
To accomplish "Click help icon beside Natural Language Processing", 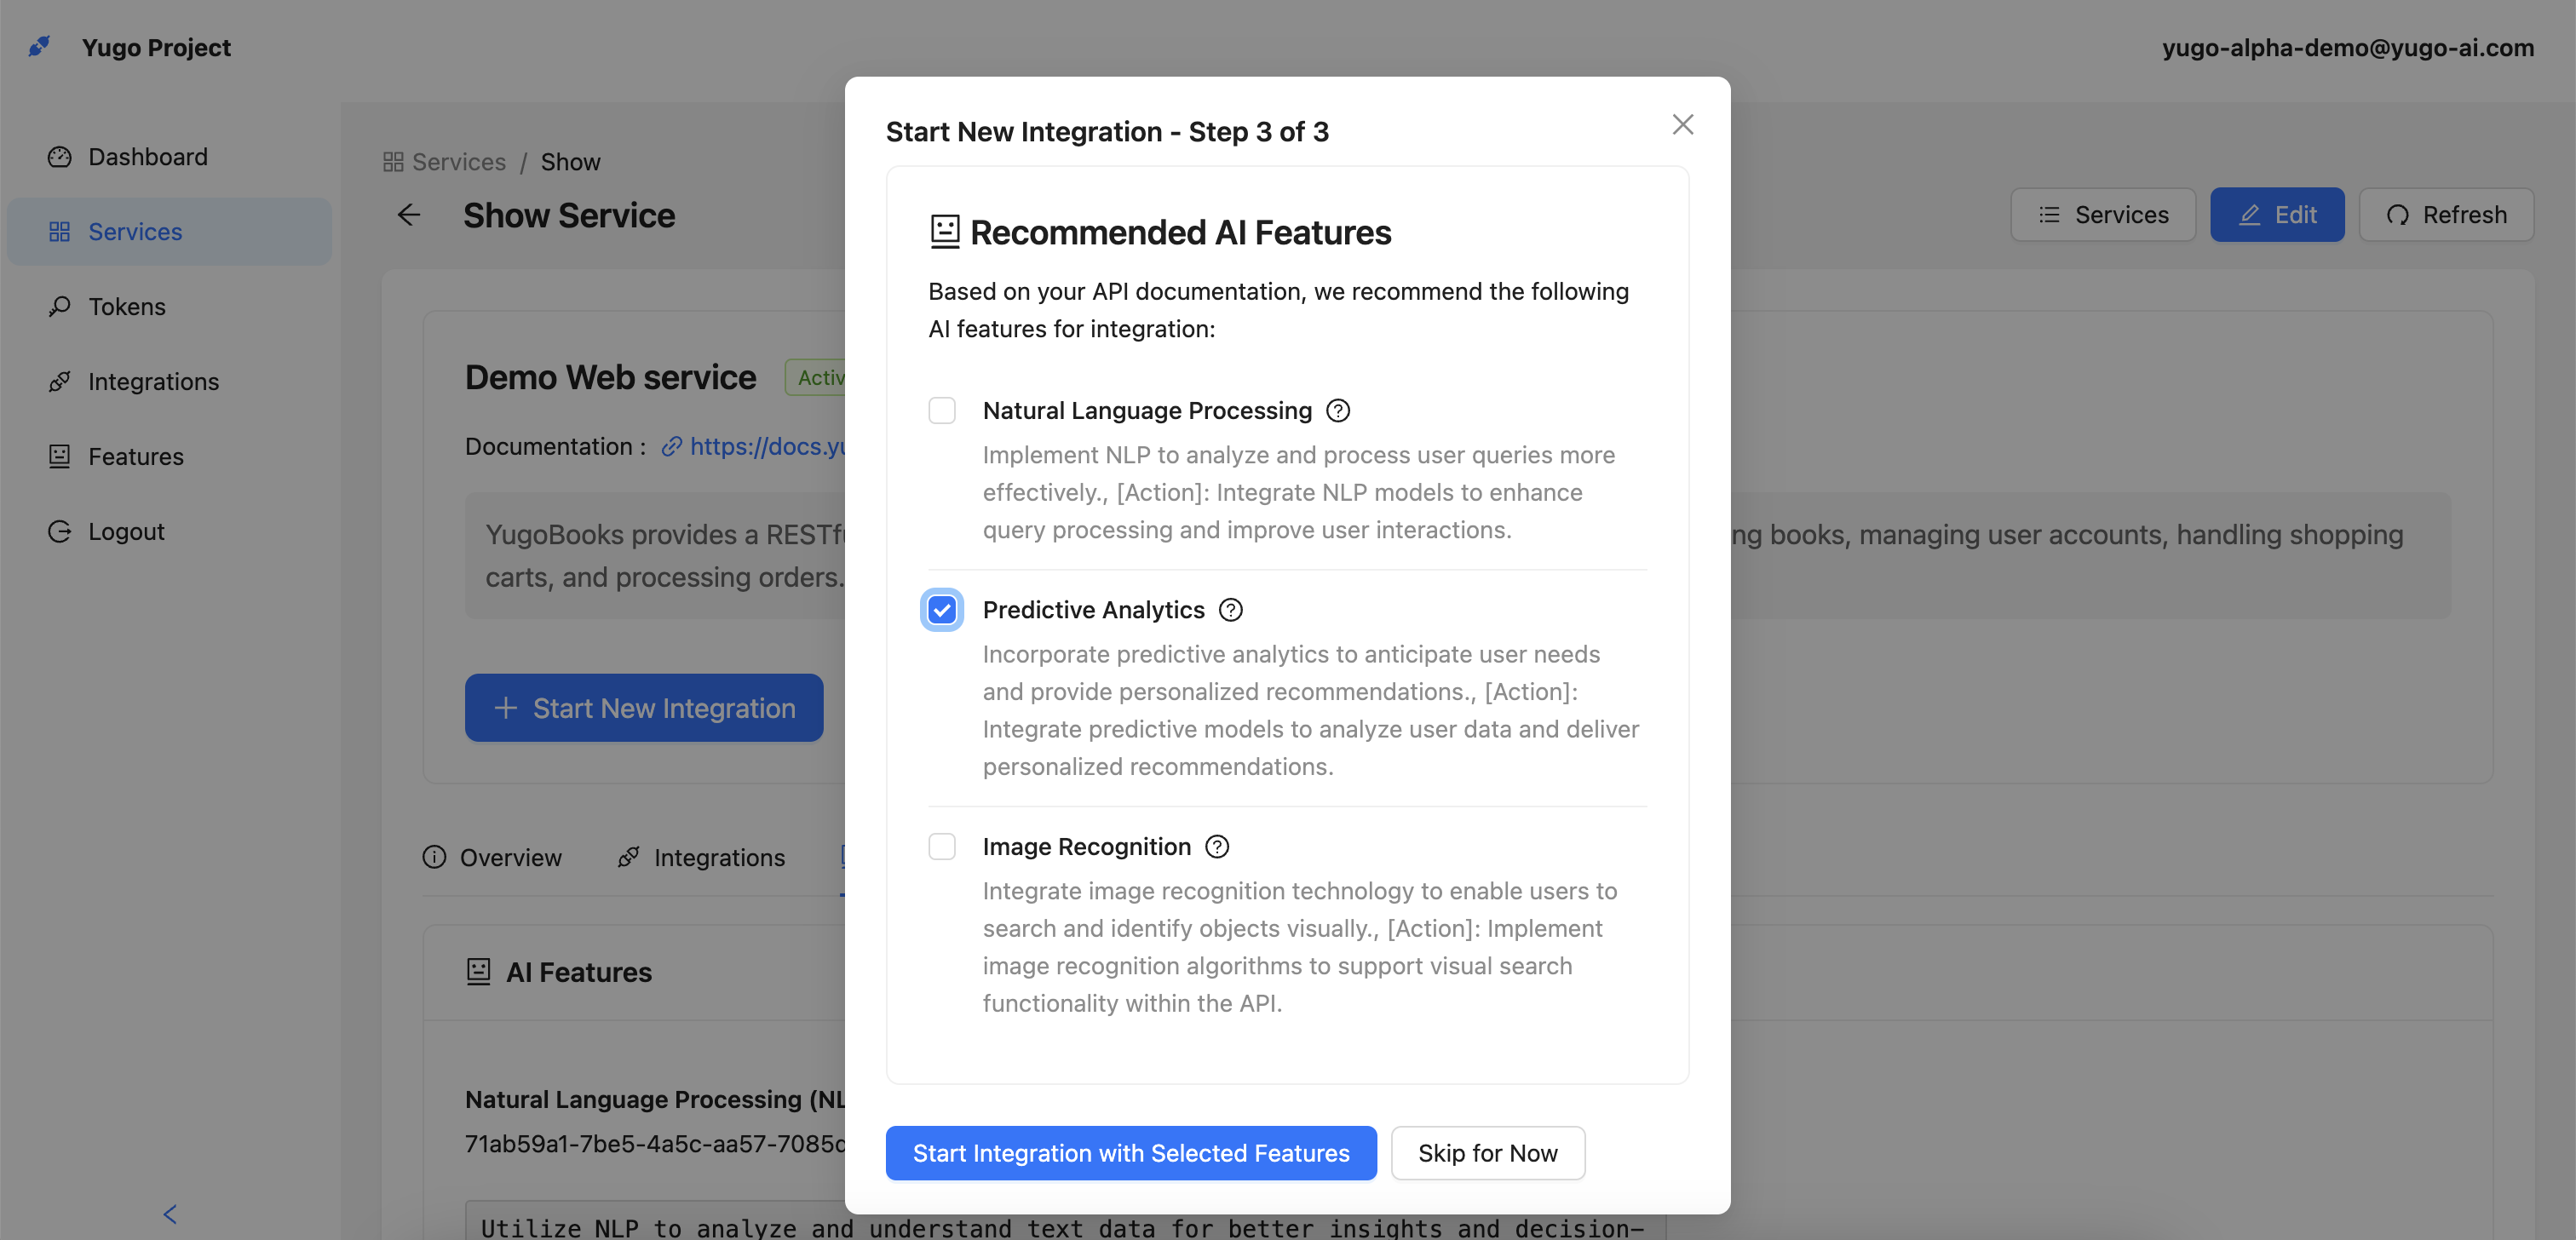I will (x=1337, y=411).
